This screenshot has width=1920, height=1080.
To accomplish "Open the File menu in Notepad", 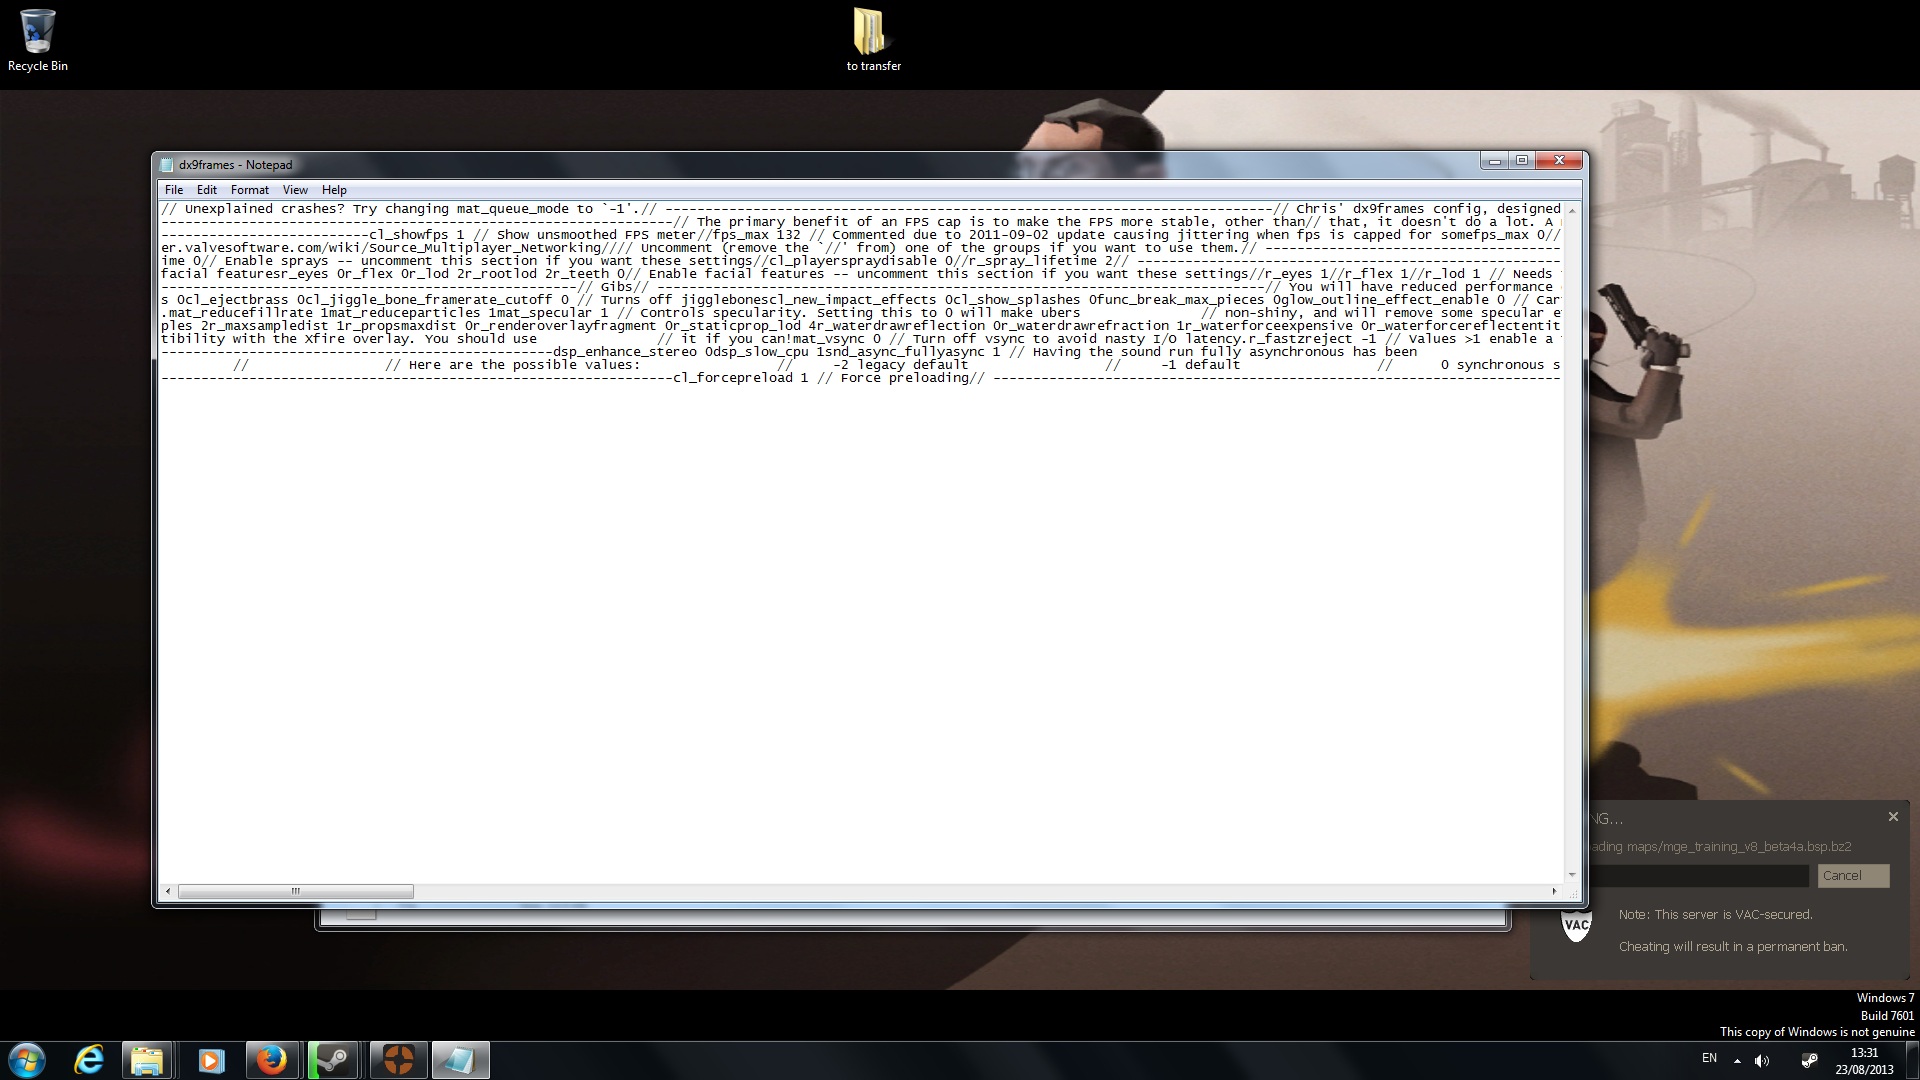I will (x=174, y=190).
